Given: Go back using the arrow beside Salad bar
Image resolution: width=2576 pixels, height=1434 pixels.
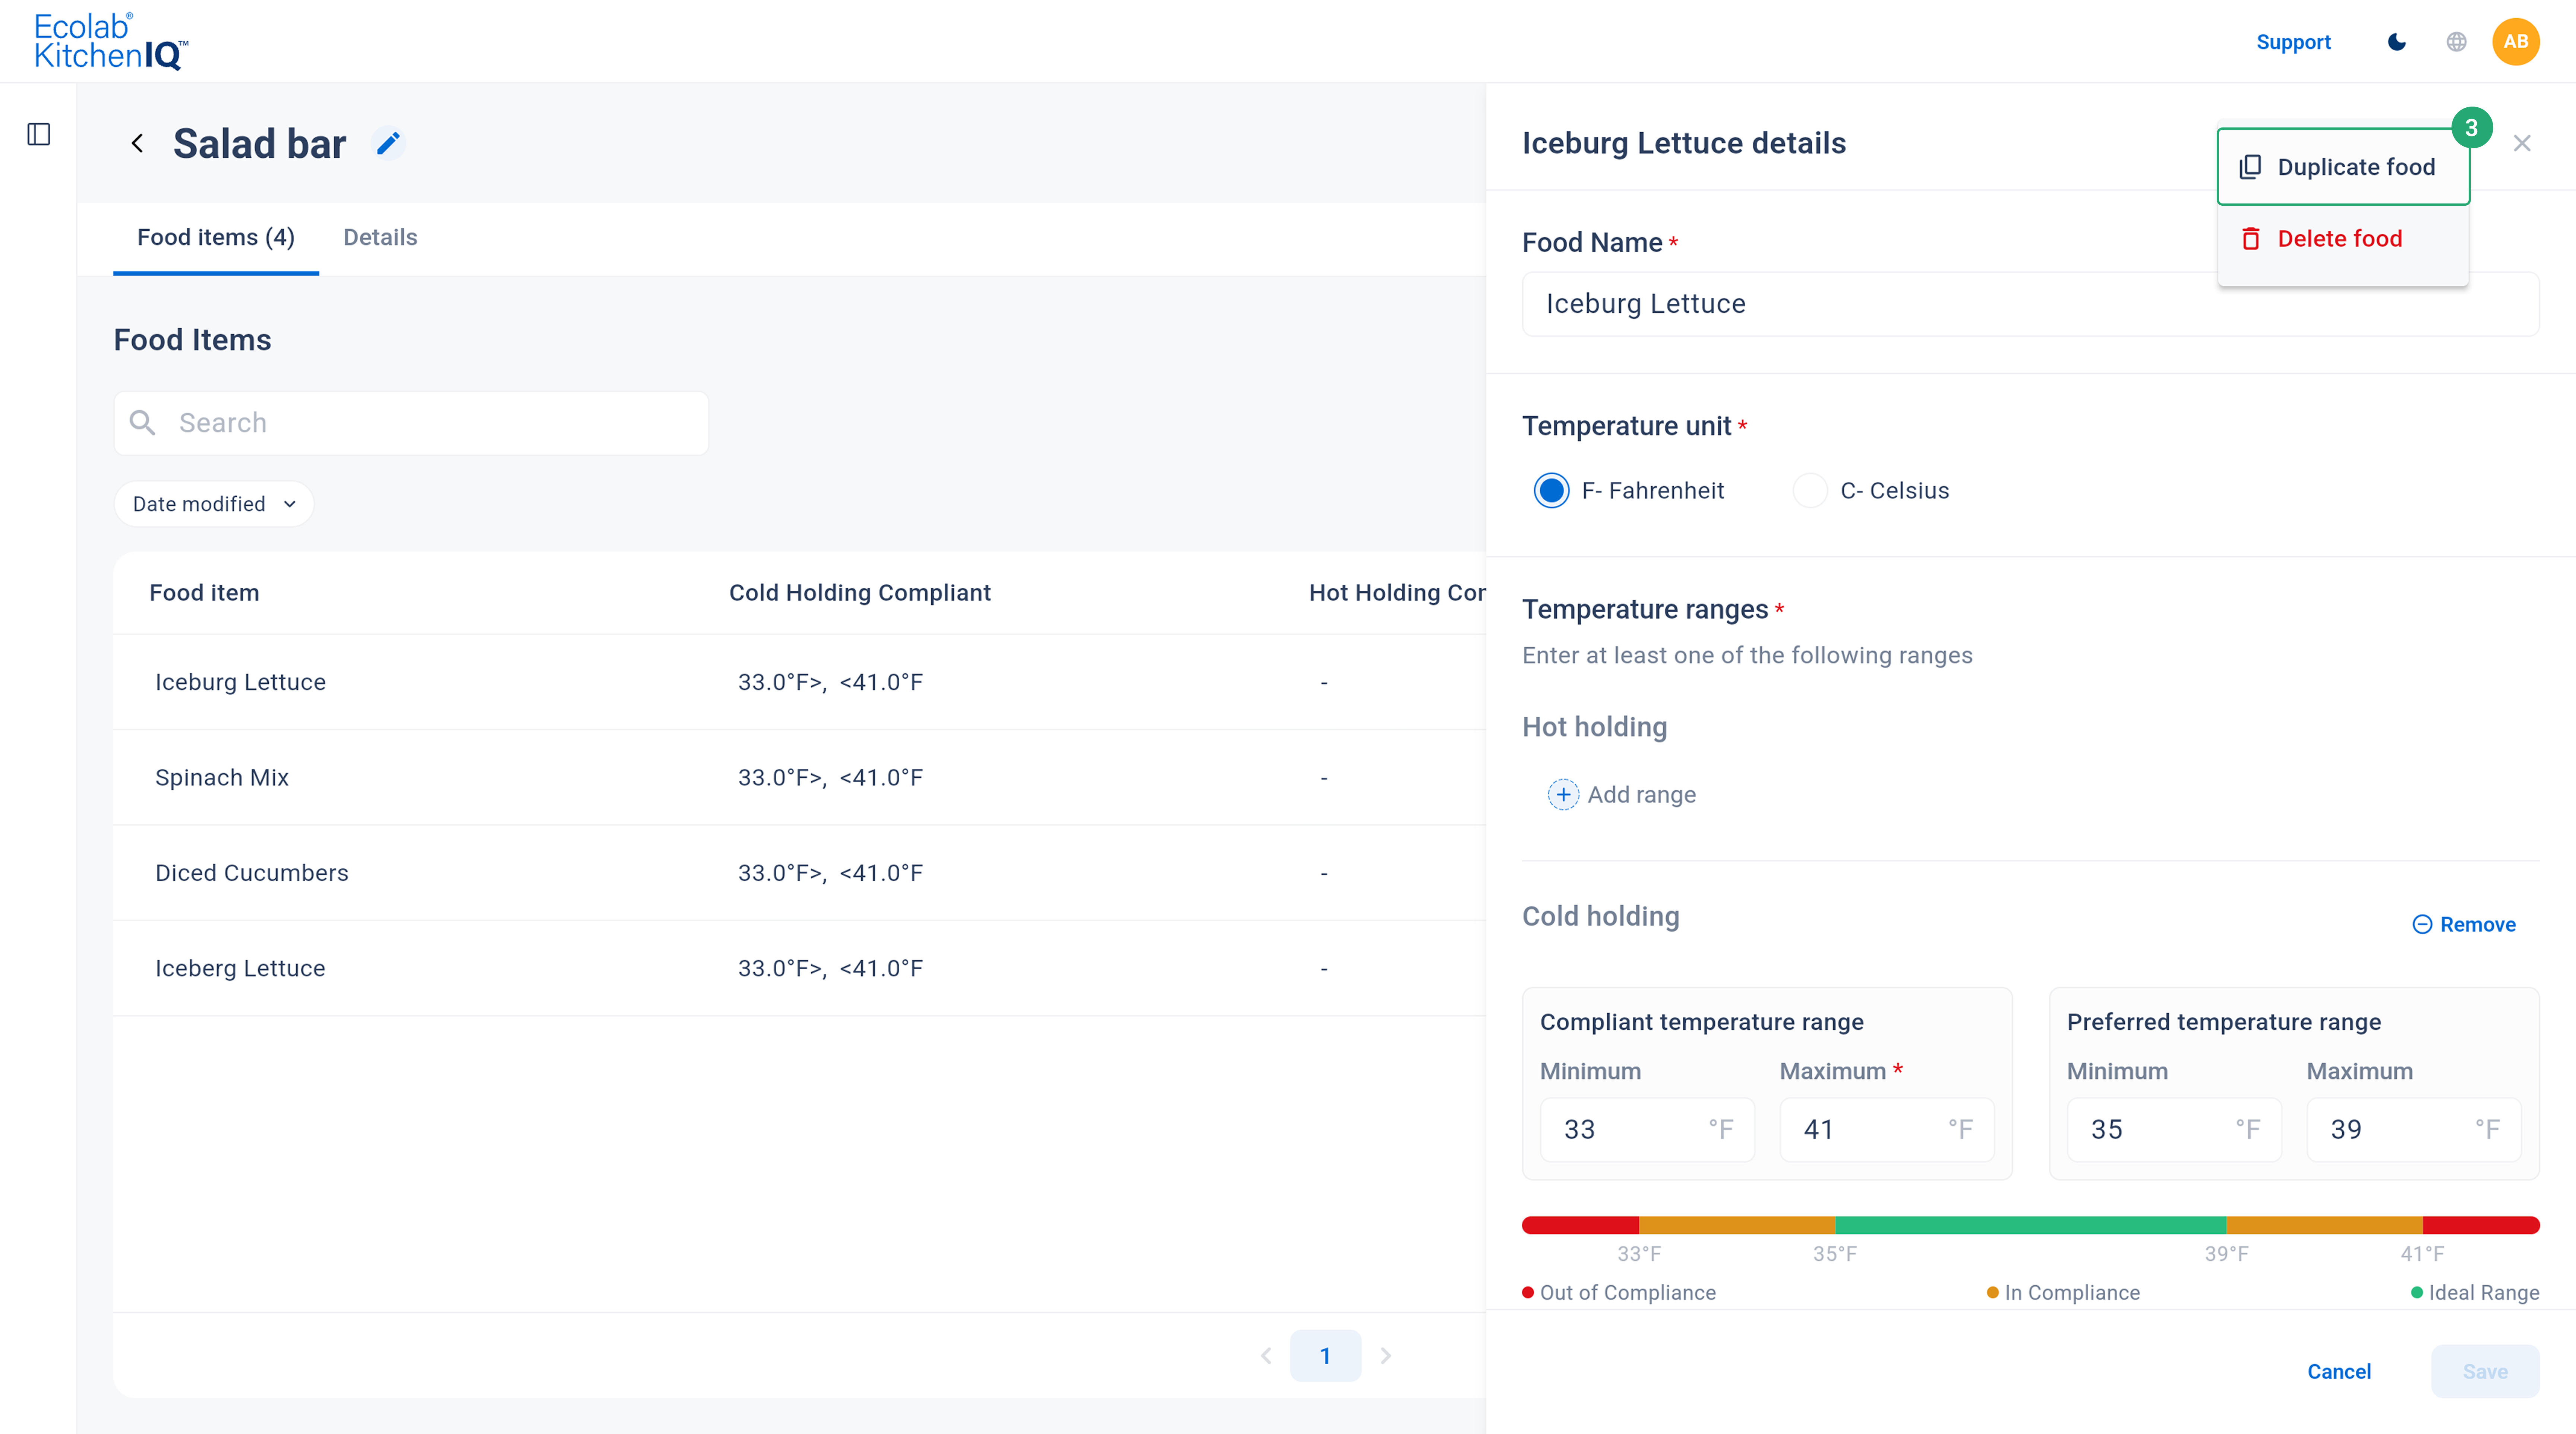Looking at the screenshot, I should pos(137,144).
